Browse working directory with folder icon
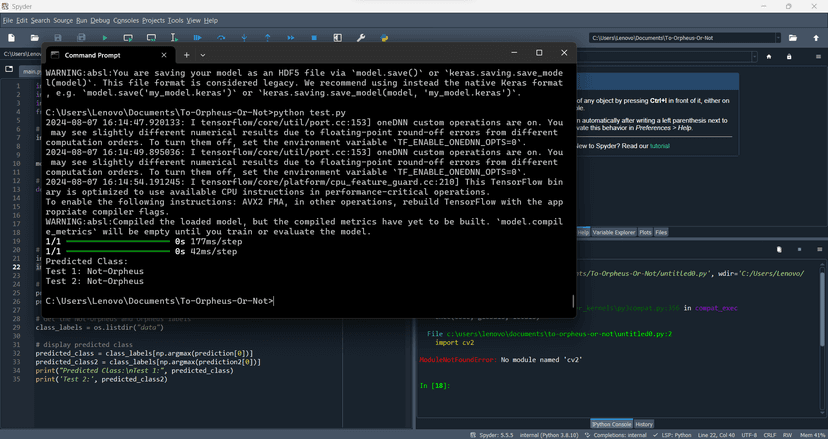Image resolution: width=828 pixels, height=439 pixels. coord(793,38)
